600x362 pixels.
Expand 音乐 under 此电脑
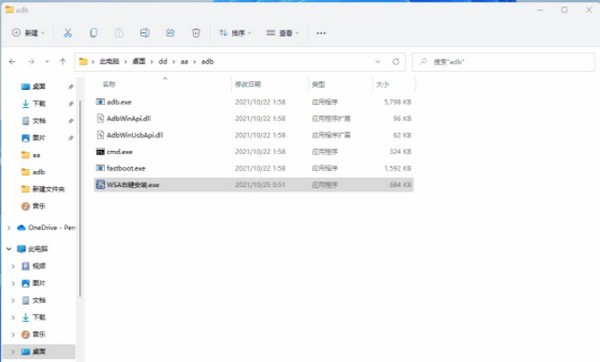[13, 334]
